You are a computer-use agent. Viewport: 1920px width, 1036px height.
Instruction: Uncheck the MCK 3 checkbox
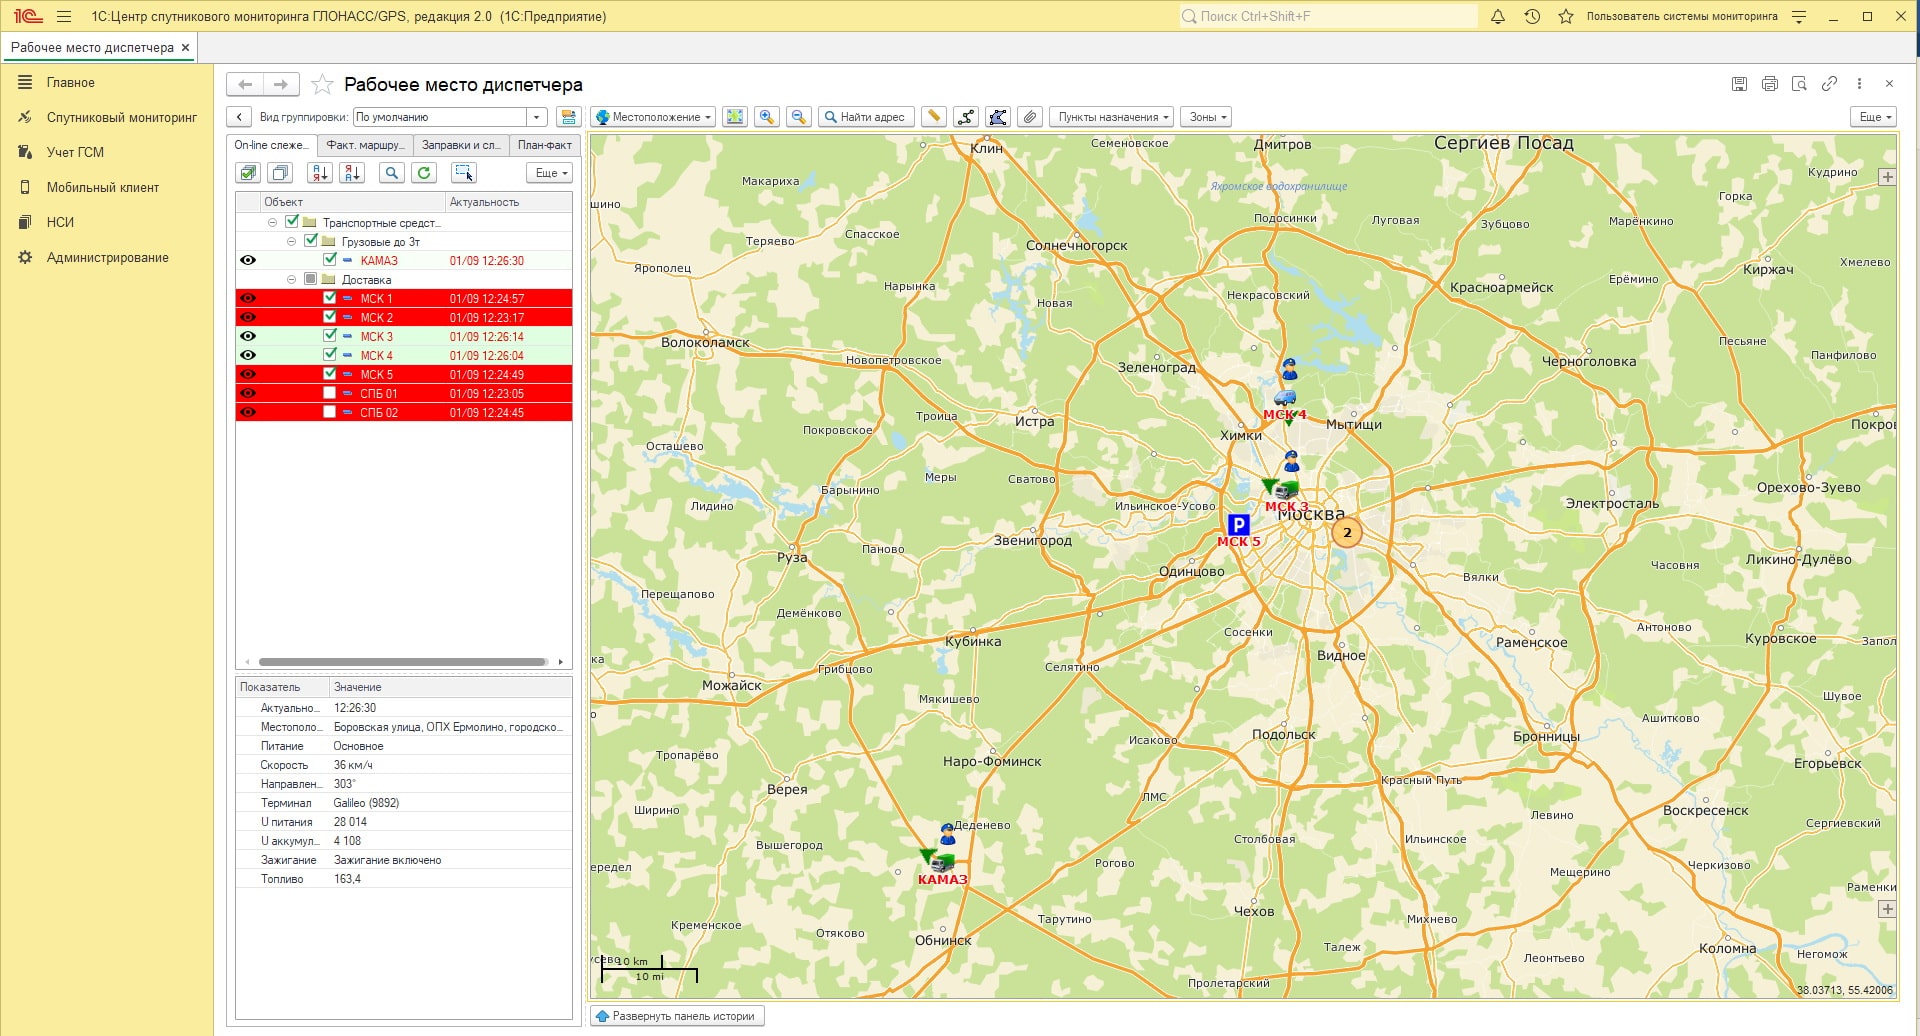point(330,336)
